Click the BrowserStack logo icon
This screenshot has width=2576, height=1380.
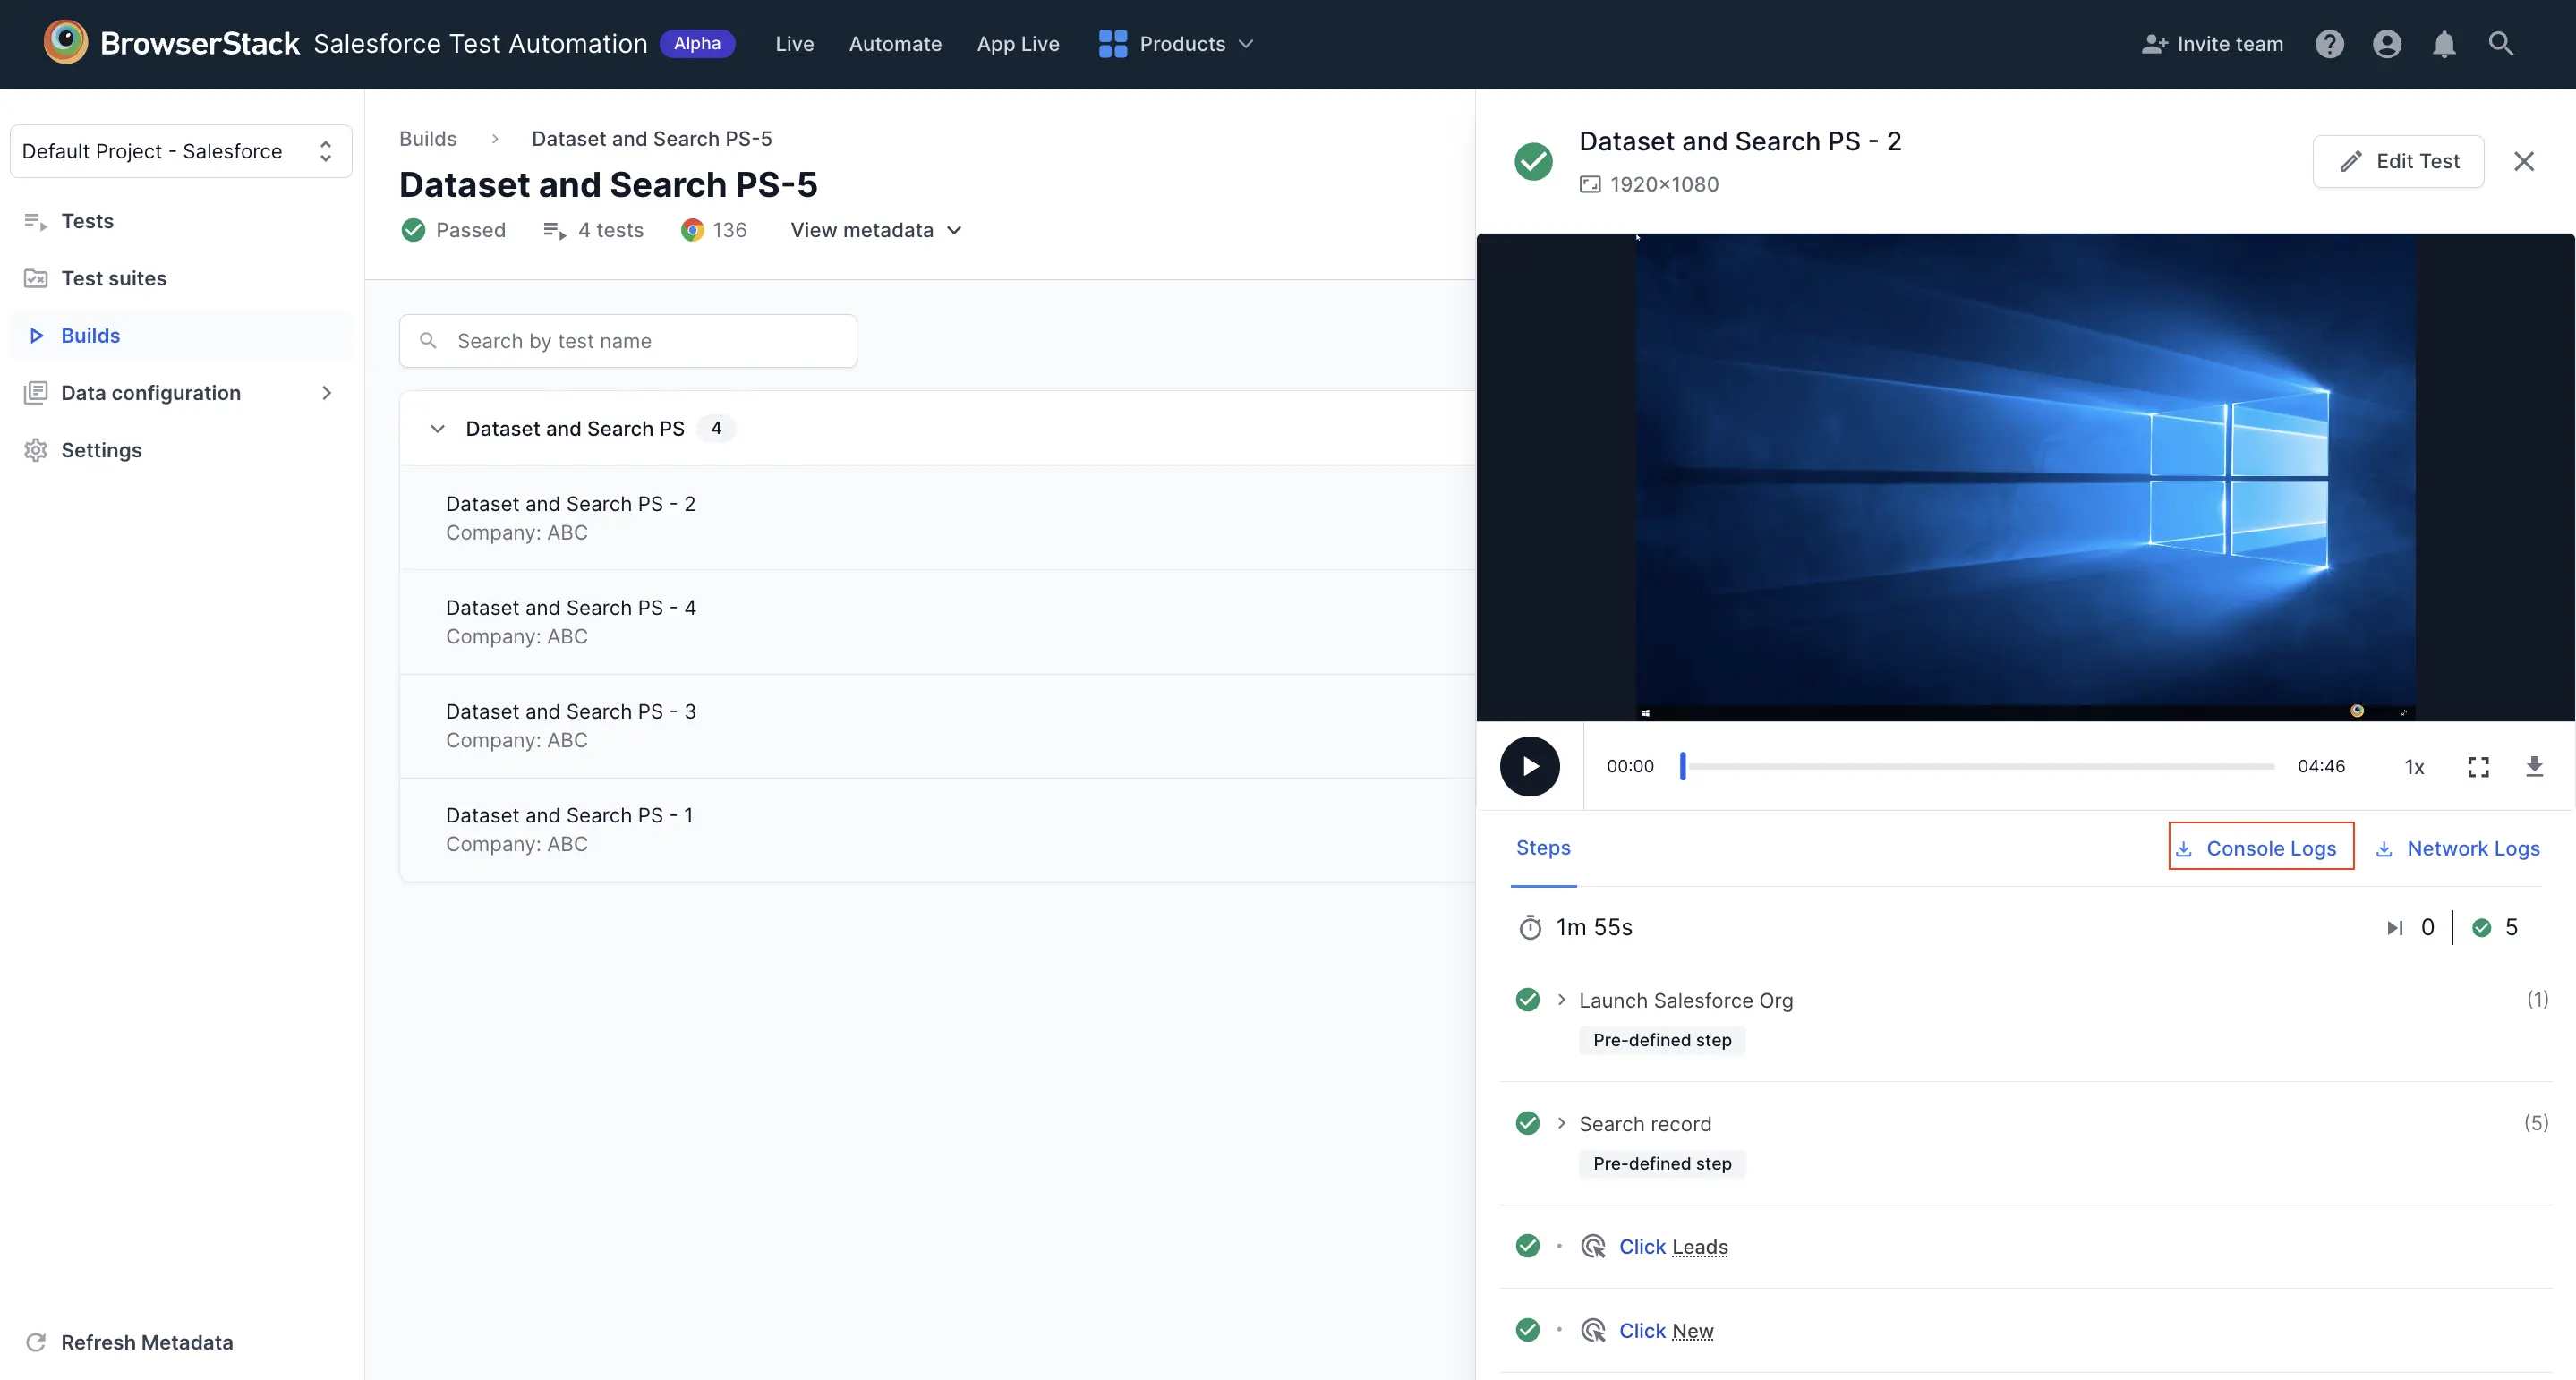pyautogui.click(x=65, y=43)
